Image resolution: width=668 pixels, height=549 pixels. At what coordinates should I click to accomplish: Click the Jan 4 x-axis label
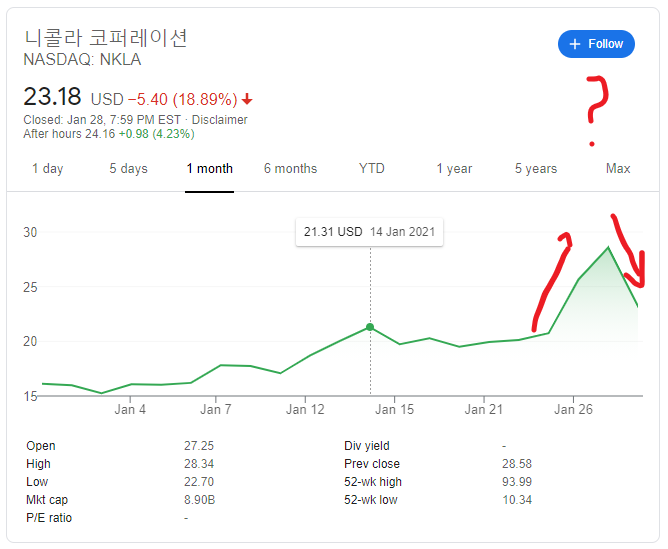(130, 410)
